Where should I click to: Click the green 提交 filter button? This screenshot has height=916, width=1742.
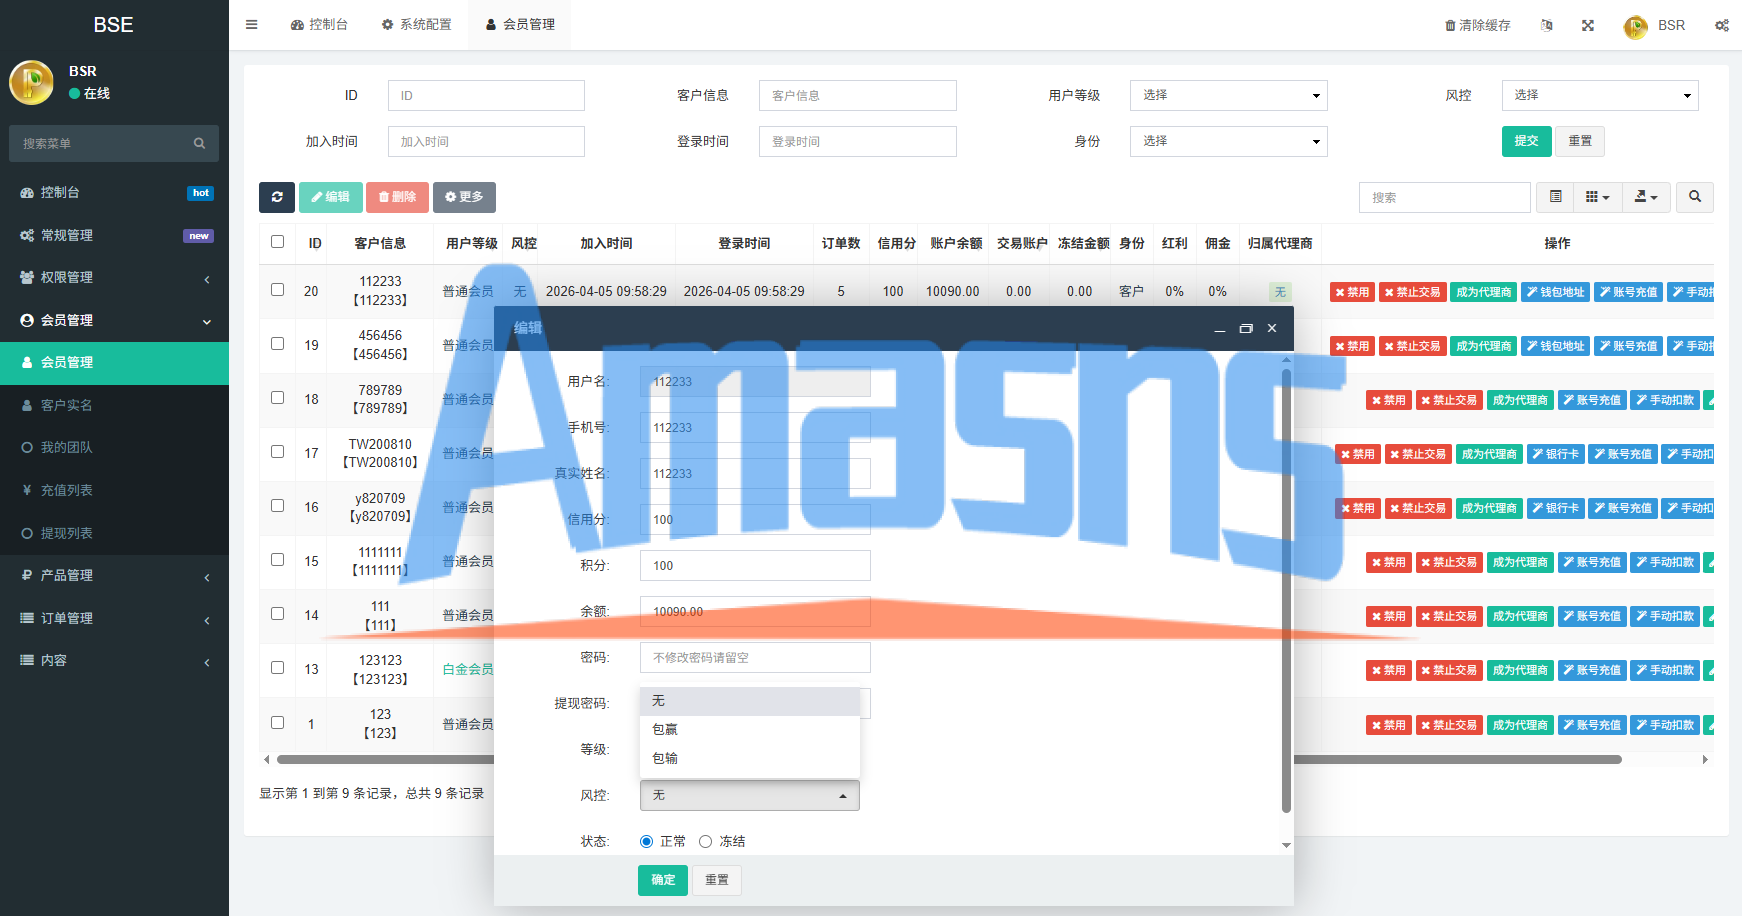pyautogui.click(x=1526, y=141)
